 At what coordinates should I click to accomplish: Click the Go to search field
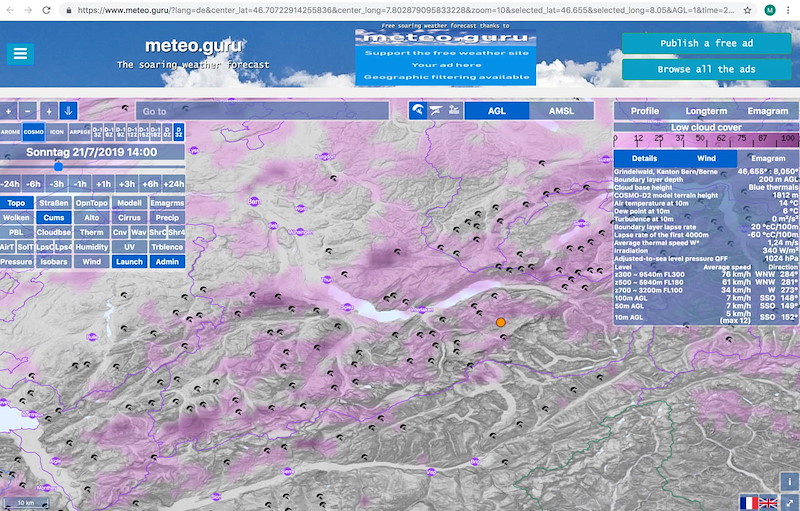pyautogui.click(x=260, y=111)
